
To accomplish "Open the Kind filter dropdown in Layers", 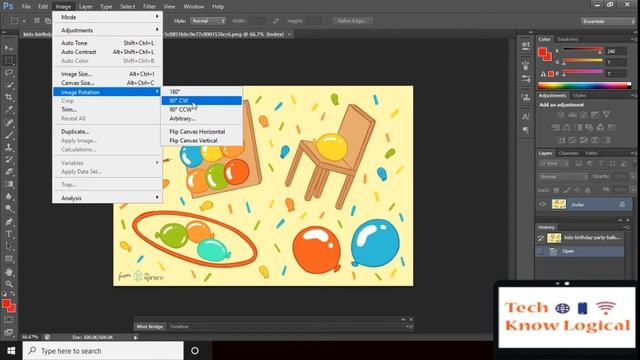I will pyautogui.click(x=553, y=164).
